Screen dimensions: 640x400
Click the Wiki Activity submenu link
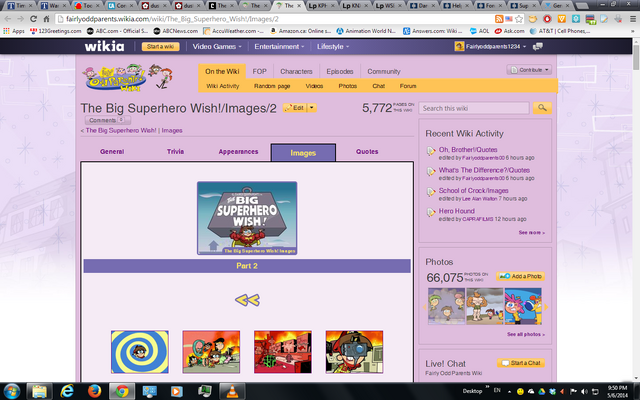pos(223,86)
